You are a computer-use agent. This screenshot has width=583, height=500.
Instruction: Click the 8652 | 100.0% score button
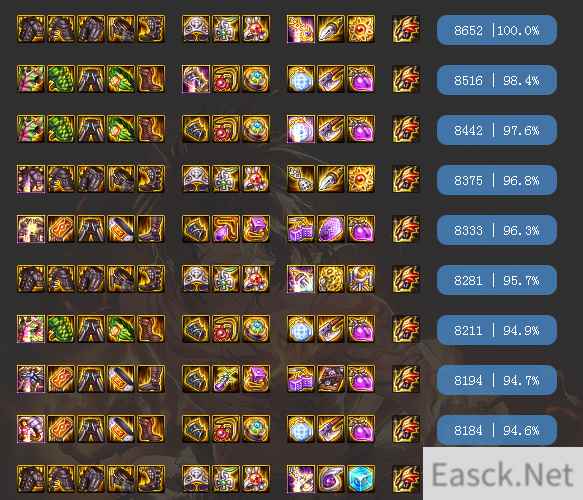click(x=496, y=30)
